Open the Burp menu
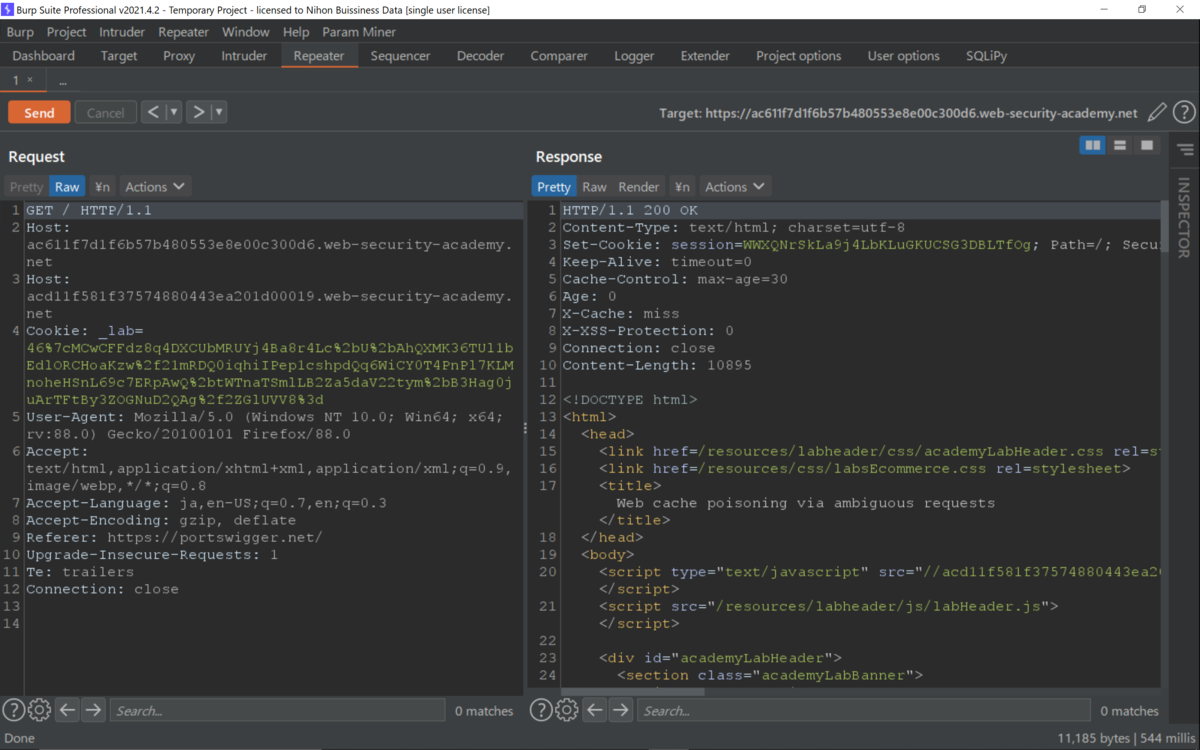This screenshot has width=1200, height=750. pyautogui.click(x=20, y=32)
